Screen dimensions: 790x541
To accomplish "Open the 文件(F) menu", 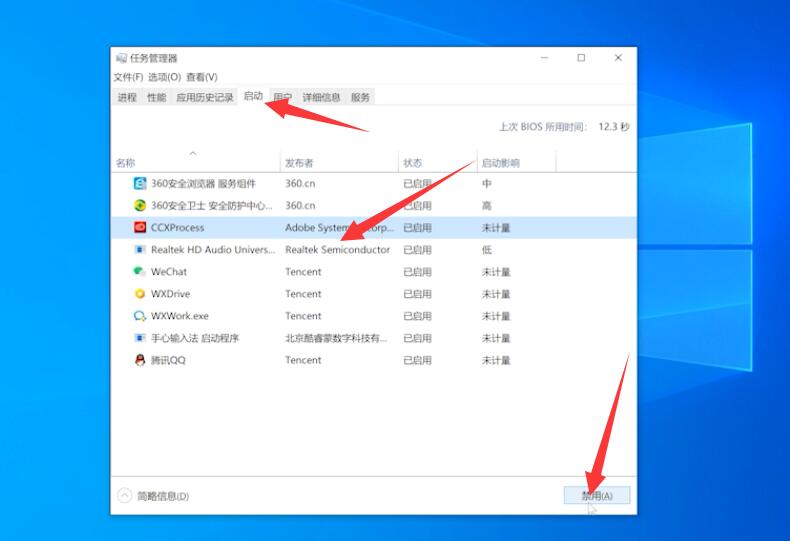I will pos(128,77).
